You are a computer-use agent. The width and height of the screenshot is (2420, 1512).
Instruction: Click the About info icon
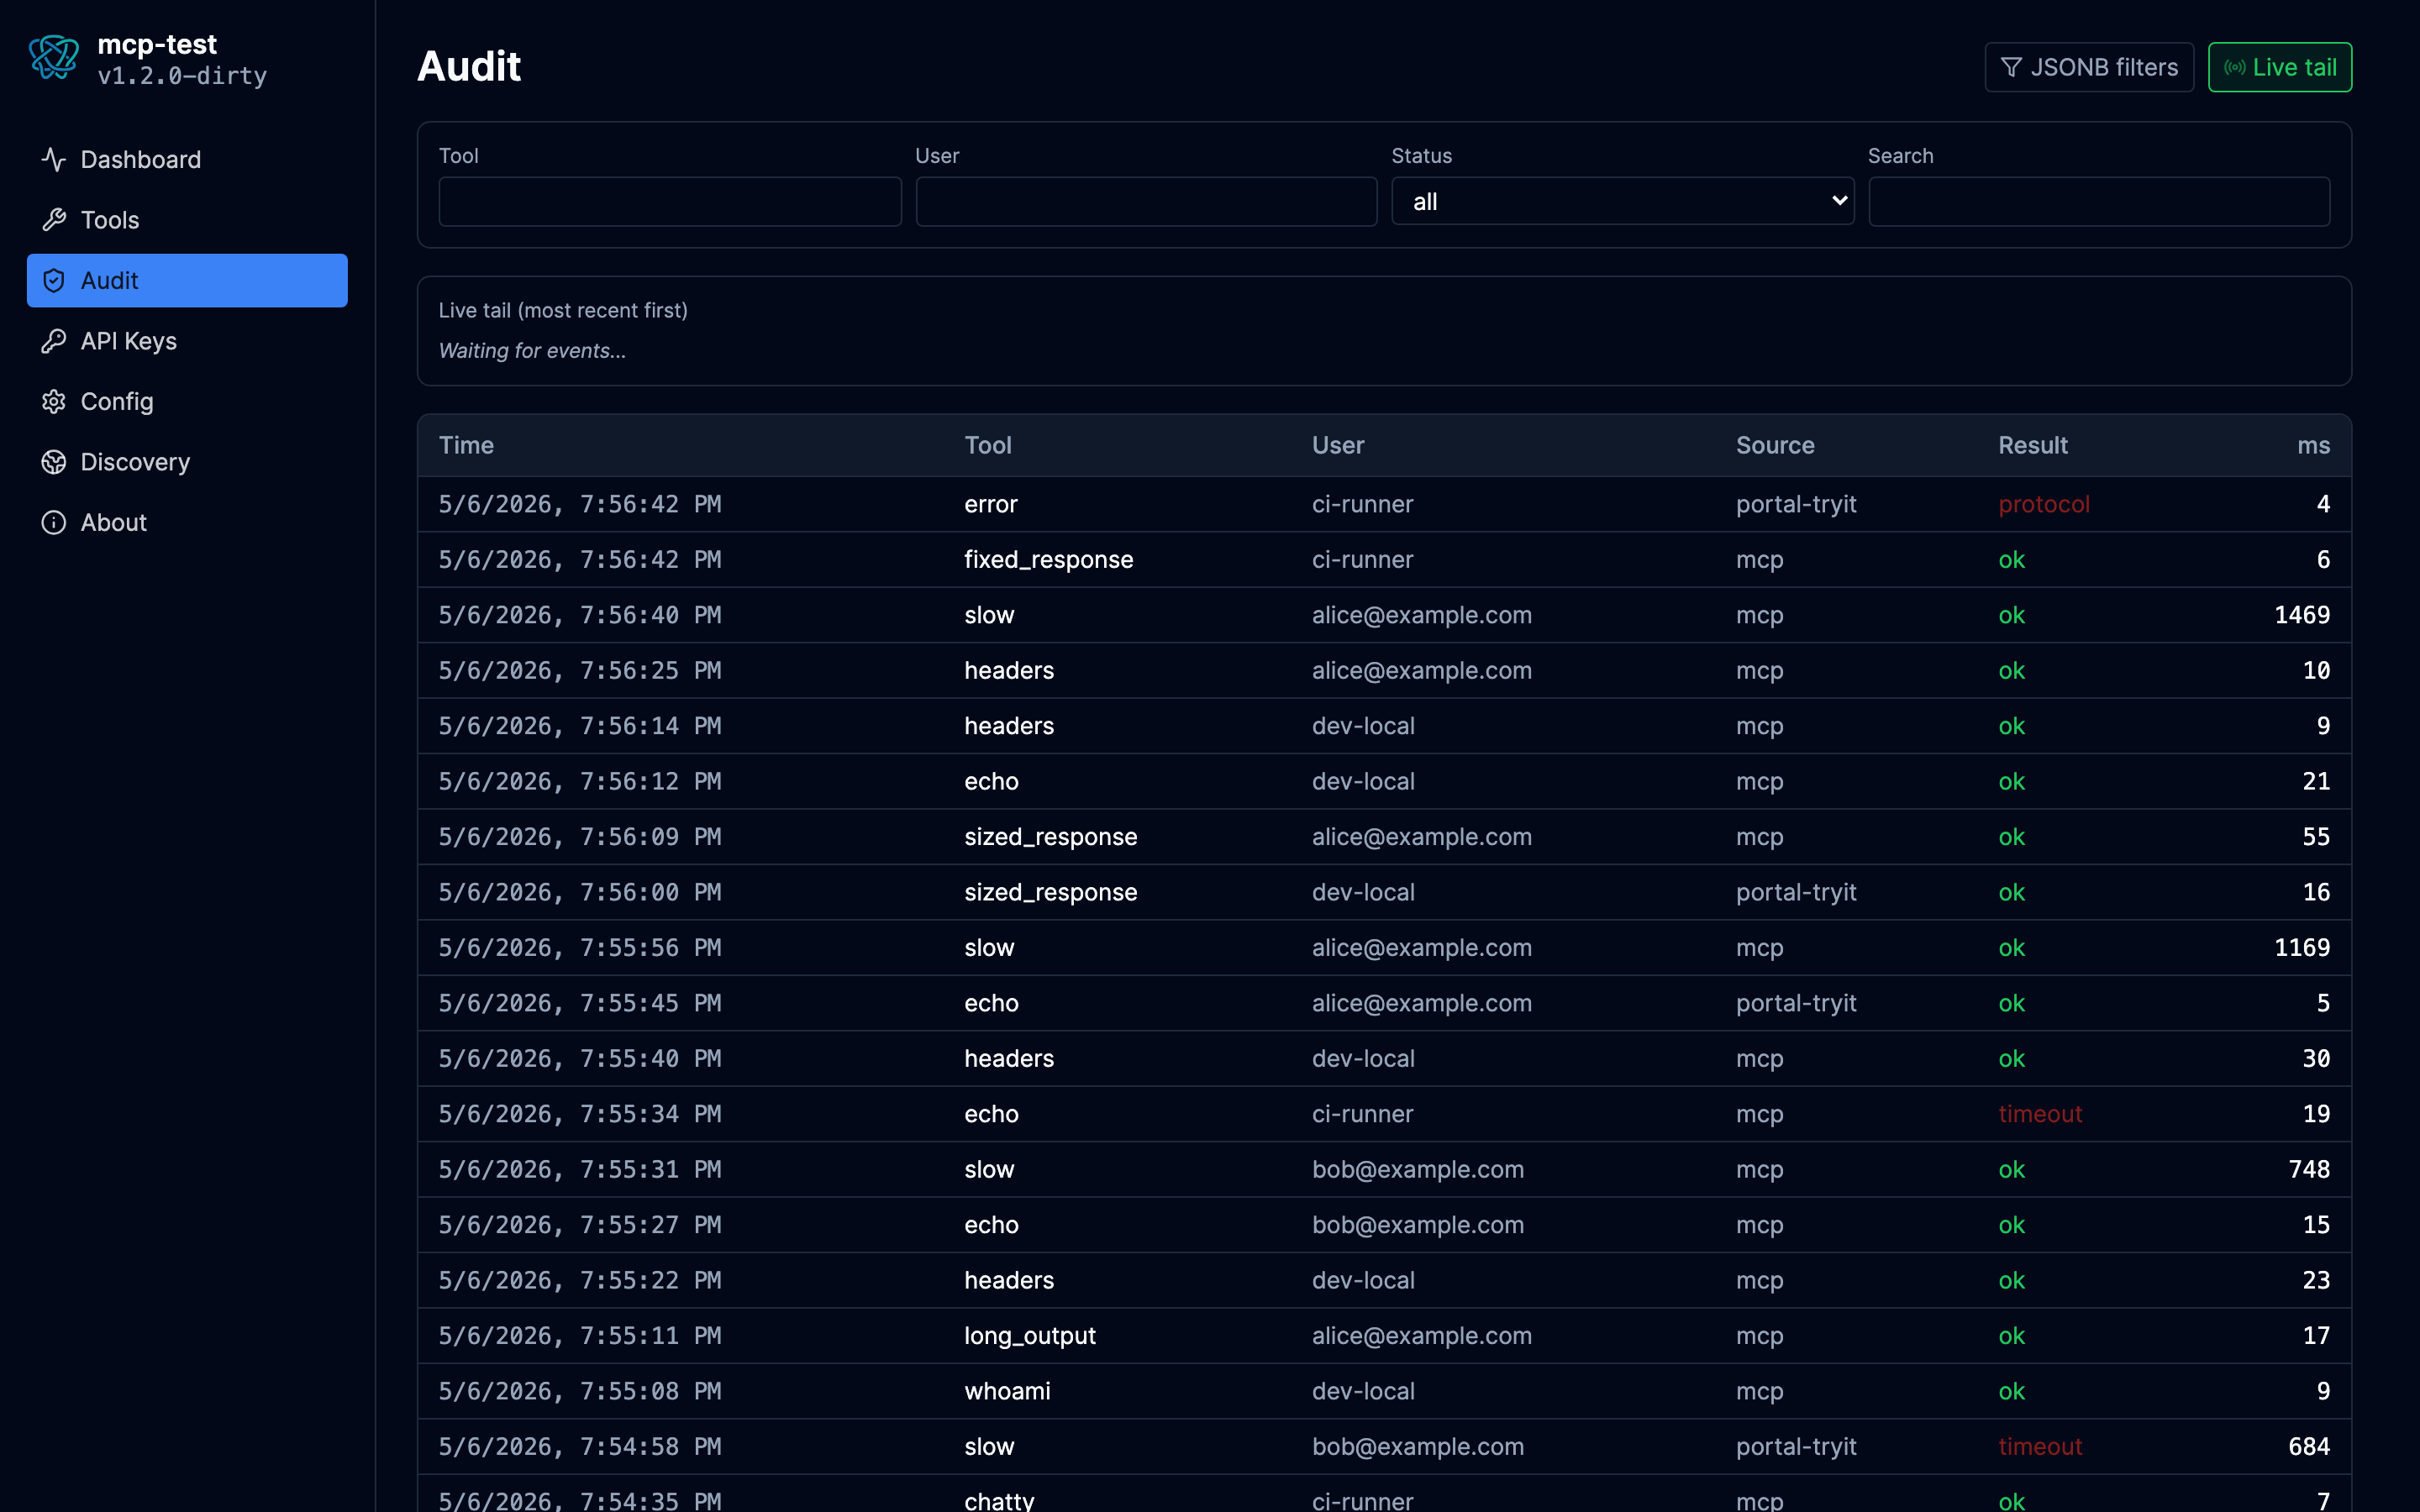tap(54, 523)
